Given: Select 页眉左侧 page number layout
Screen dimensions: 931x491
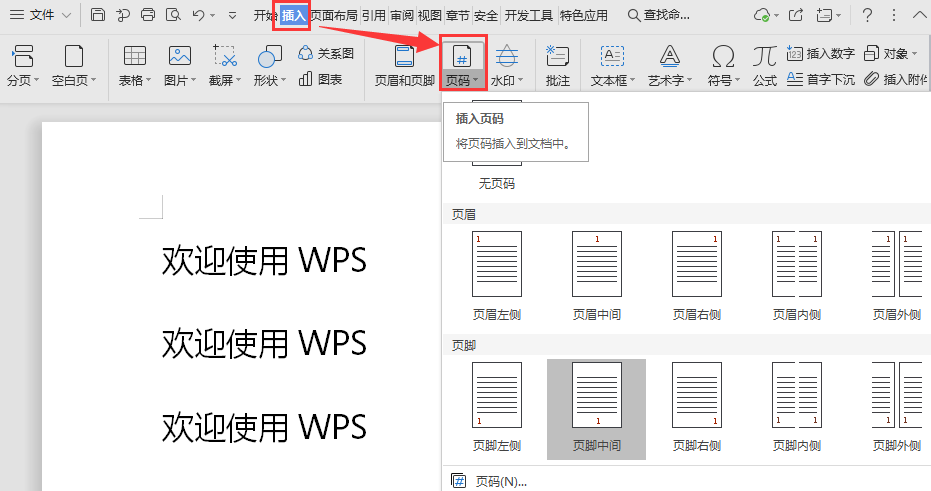Looking at the screenshot, I should click(x=497, y=276).
